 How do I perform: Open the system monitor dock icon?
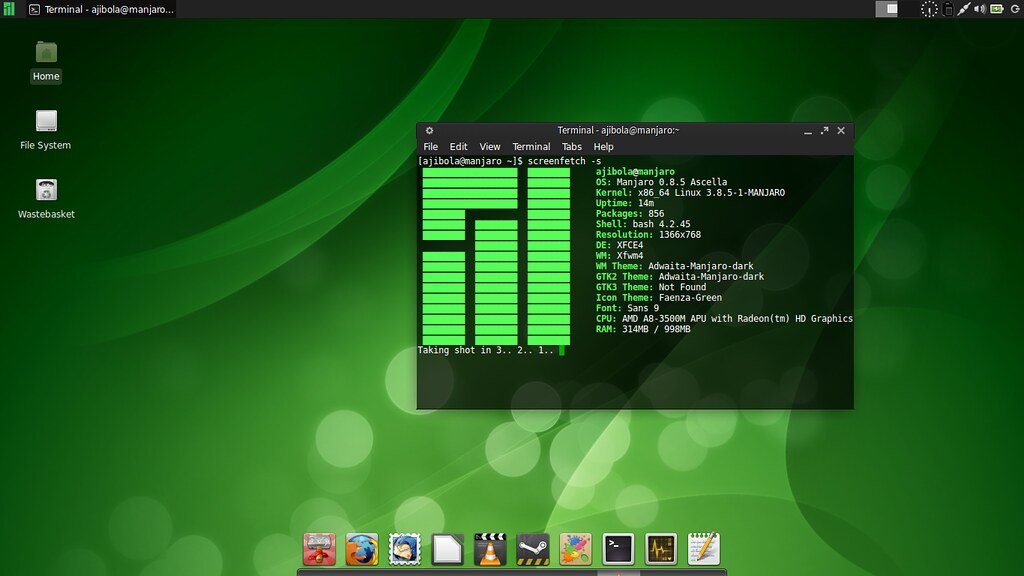(x=661, y=549)
